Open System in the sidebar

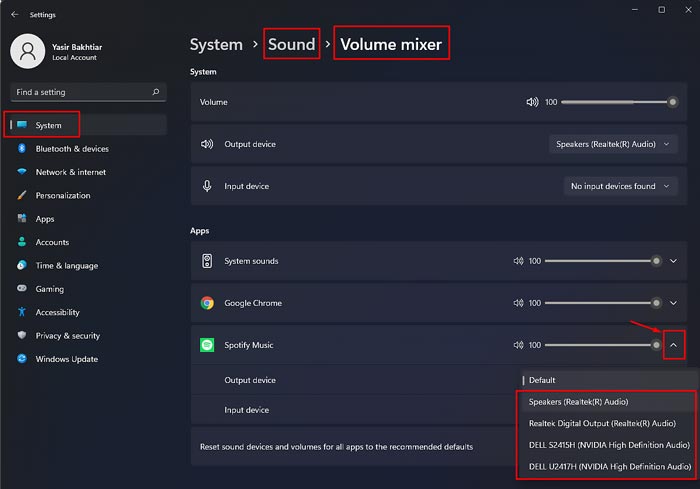(88, 125)
